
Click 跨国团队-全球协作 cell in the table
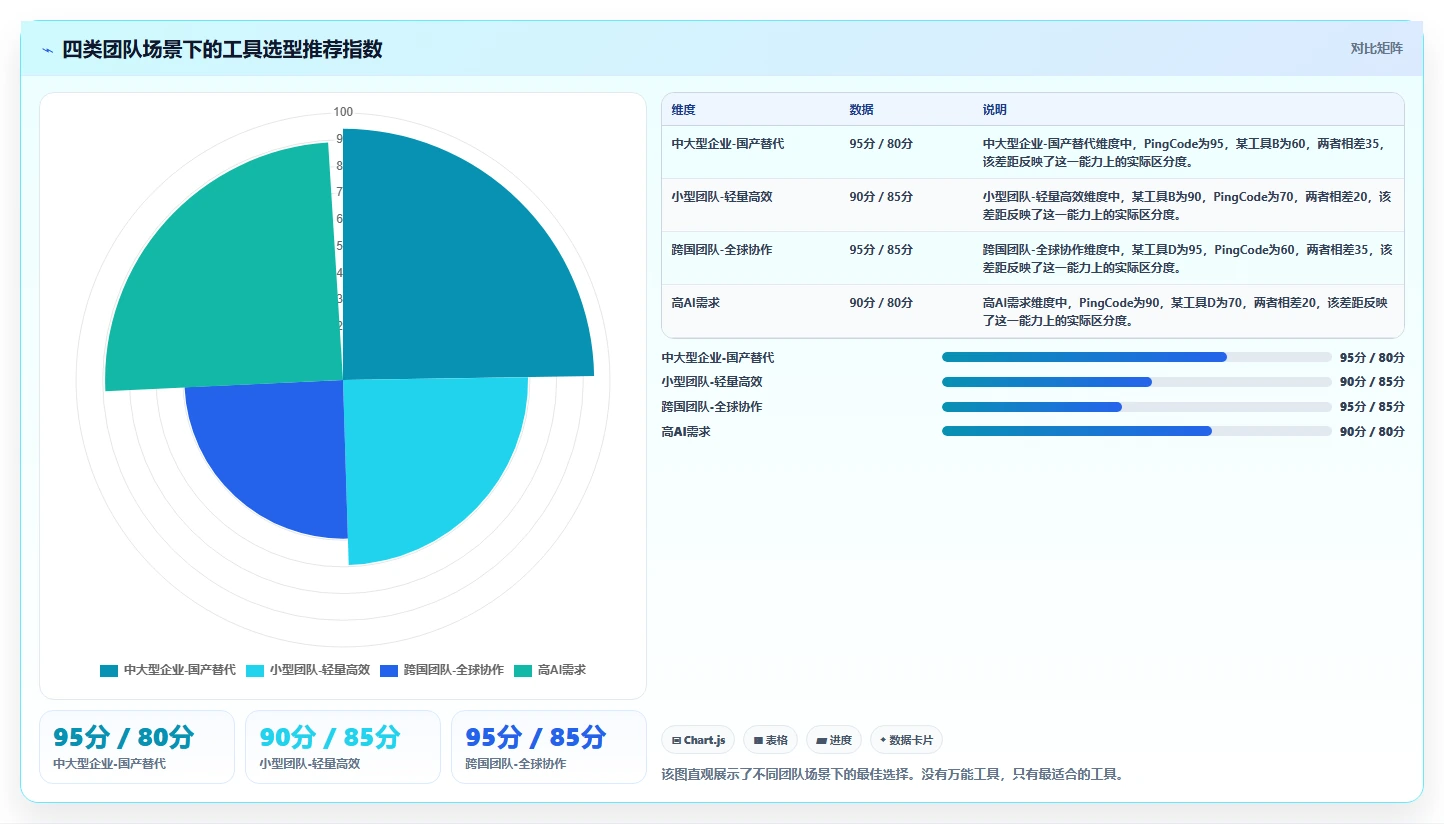(x=722, y=250)
